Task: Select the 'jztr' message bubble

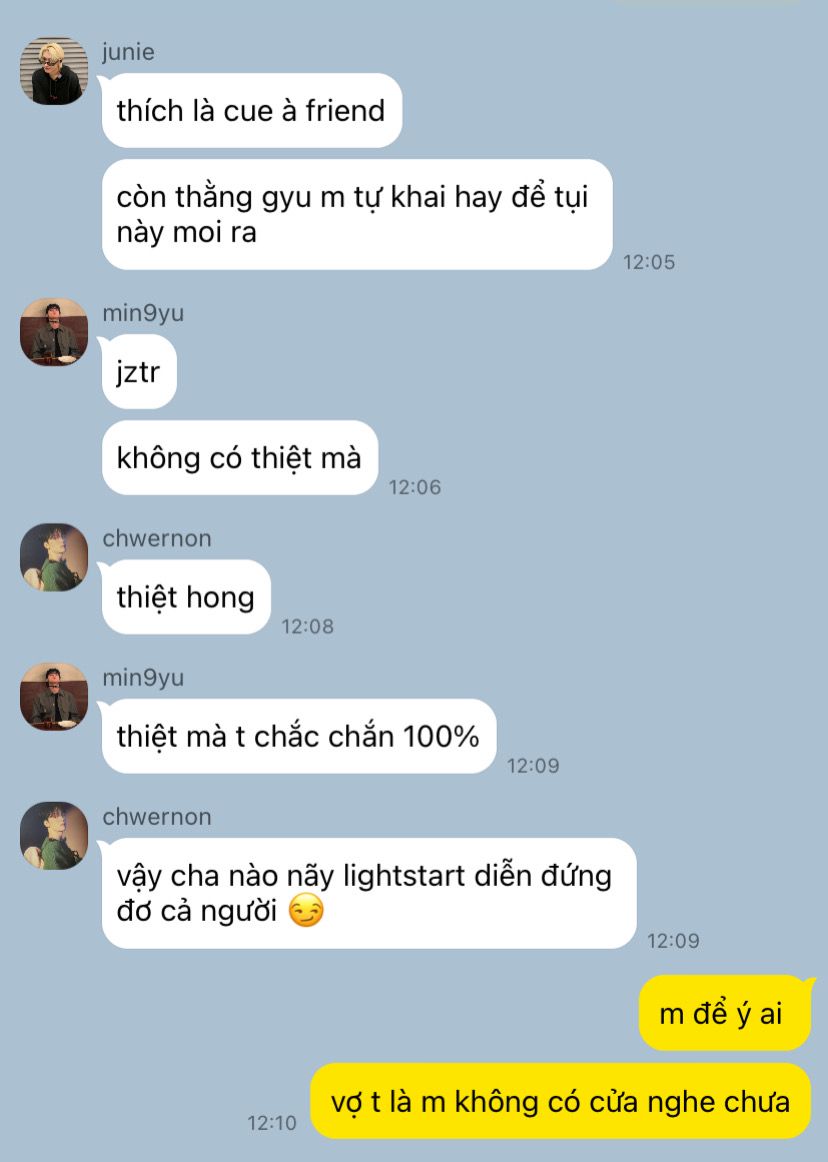Action: [139, 371]
